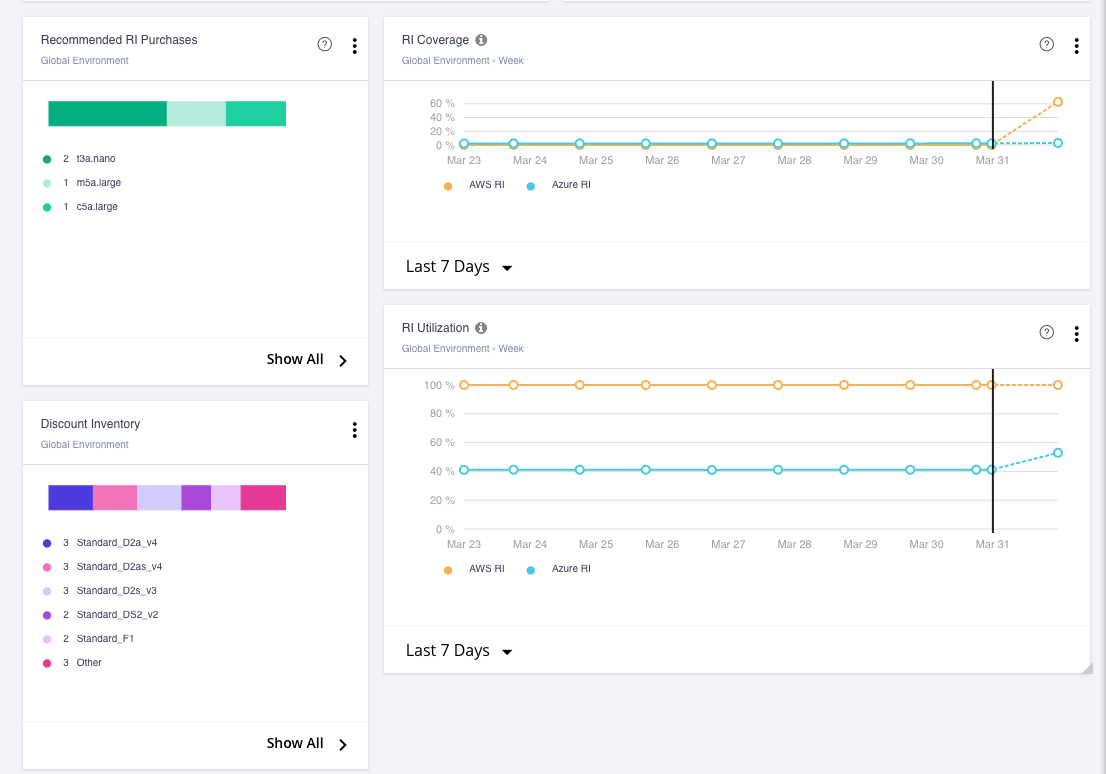This screenshot has width=1106, height=774.
Task: Click the RI Coverage info icon
Action: pos(481,40)
